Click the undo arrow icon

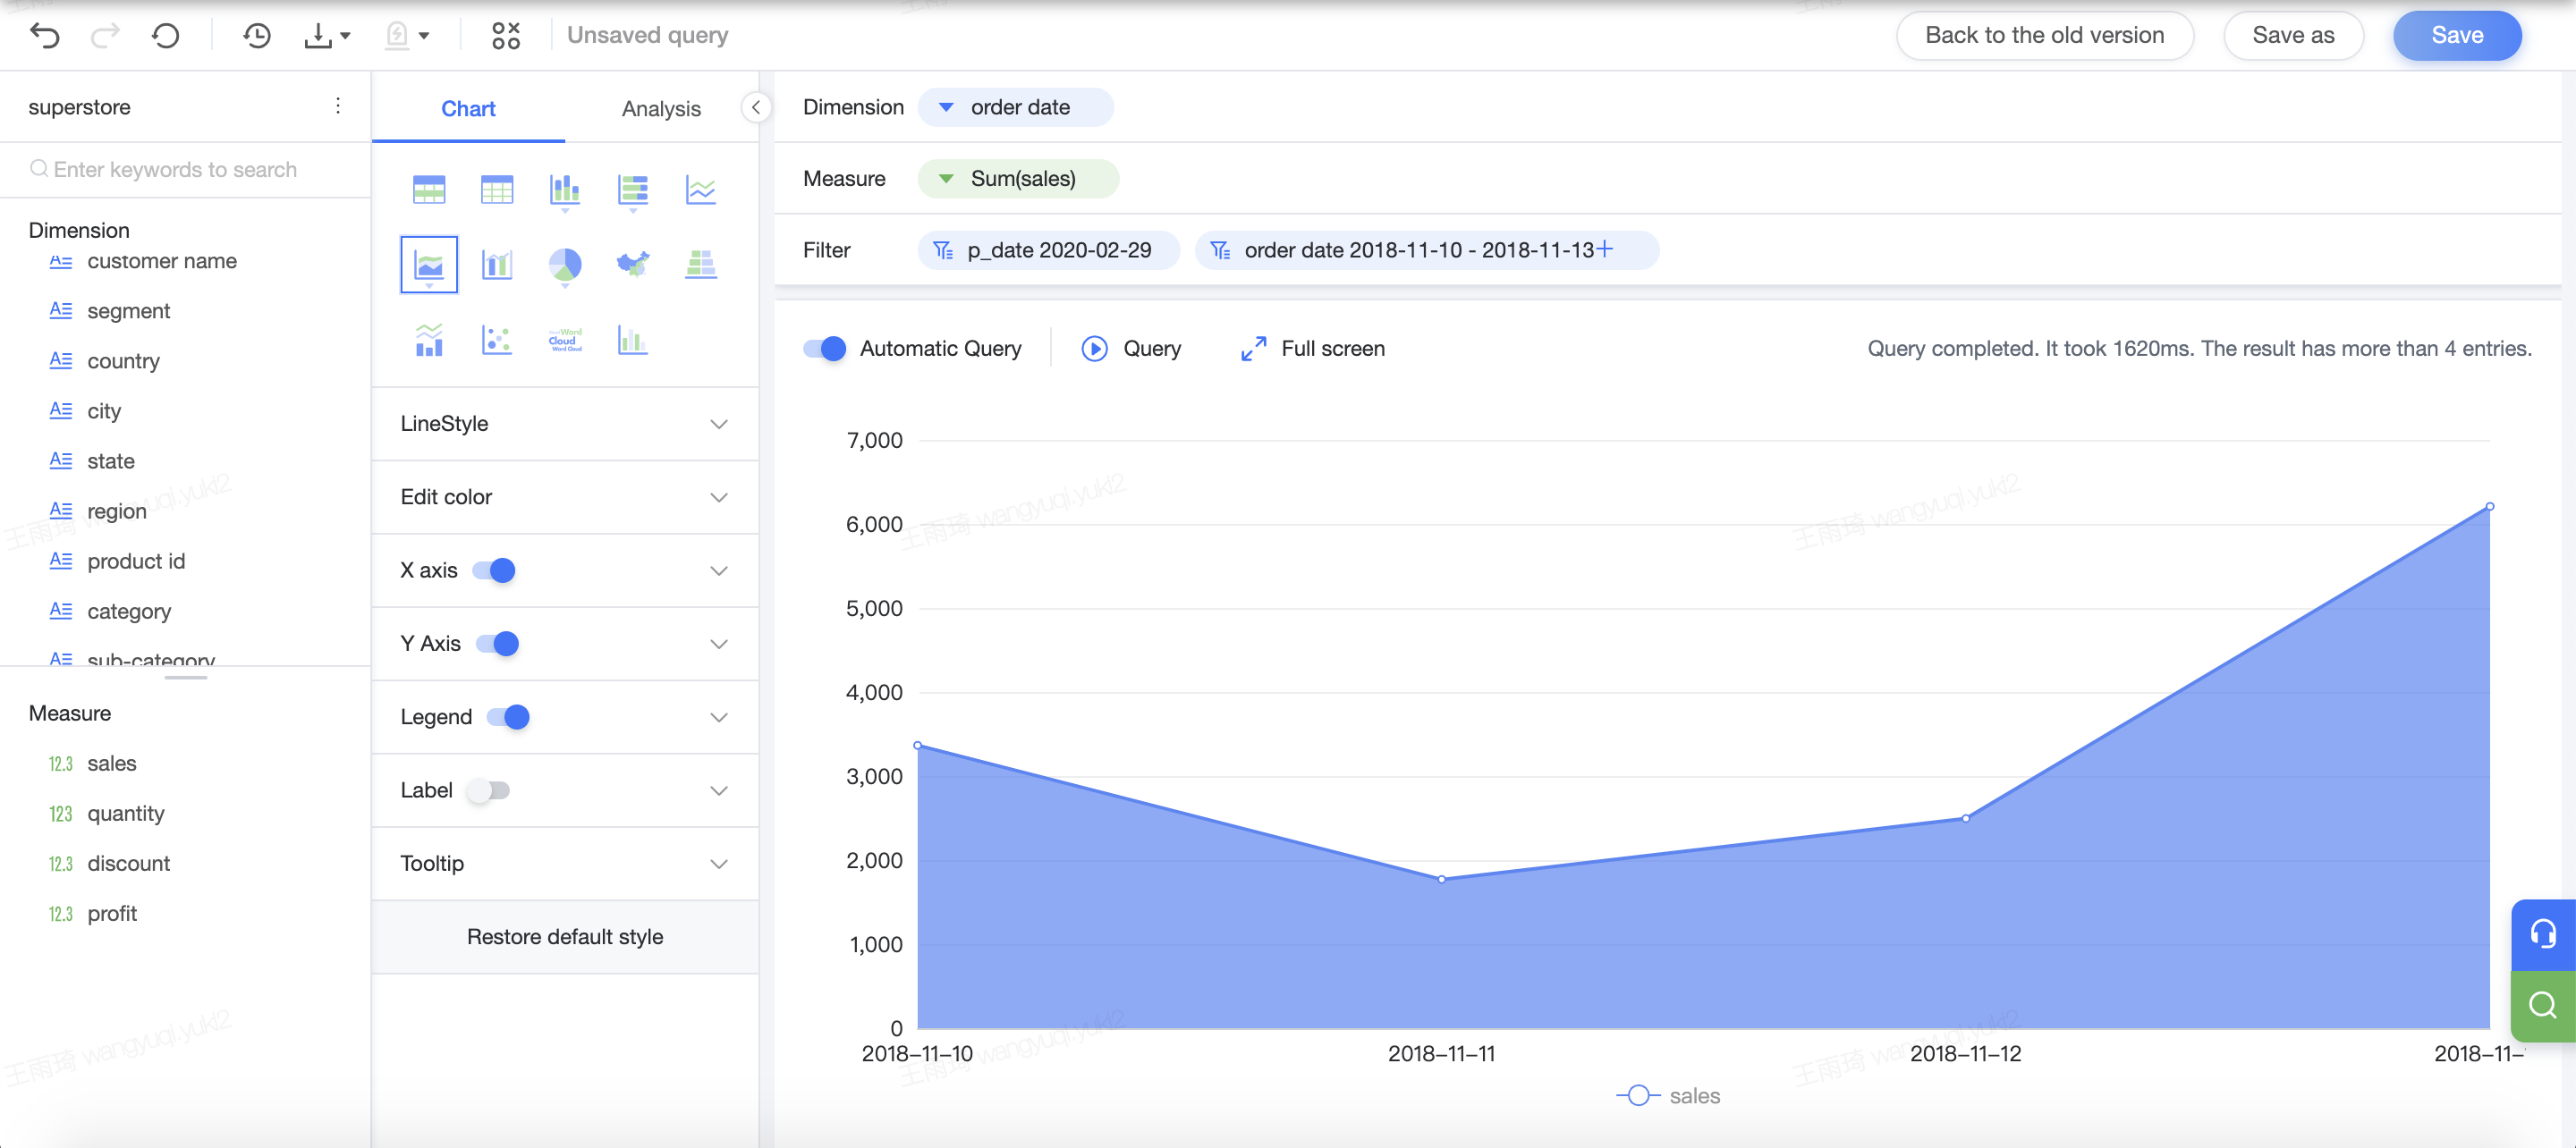click(45, 36)
